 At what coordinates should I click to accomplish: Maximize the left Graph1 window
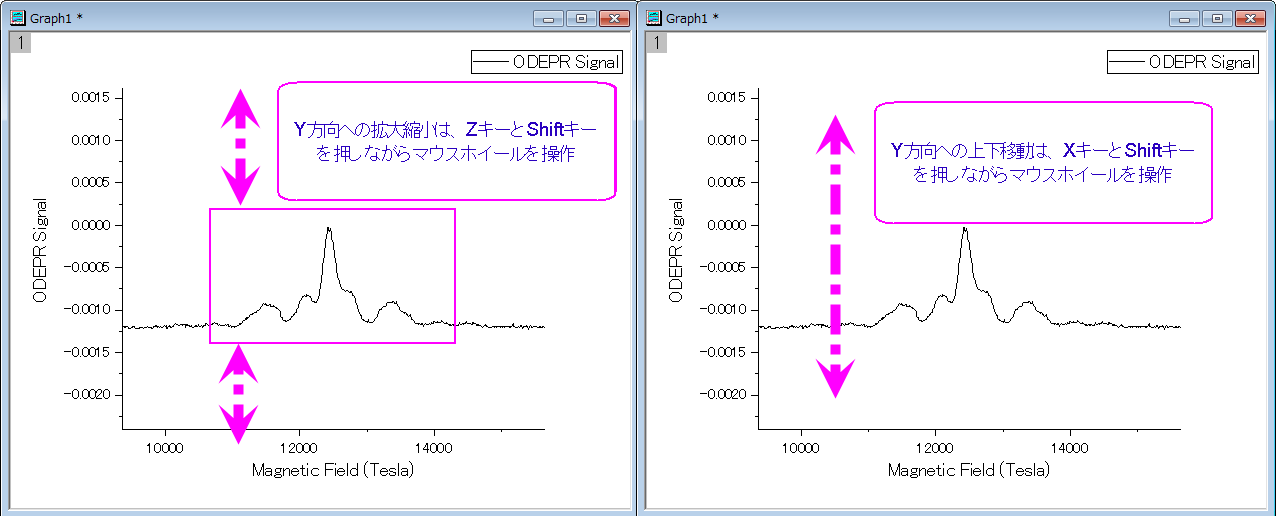click(581, 18)
